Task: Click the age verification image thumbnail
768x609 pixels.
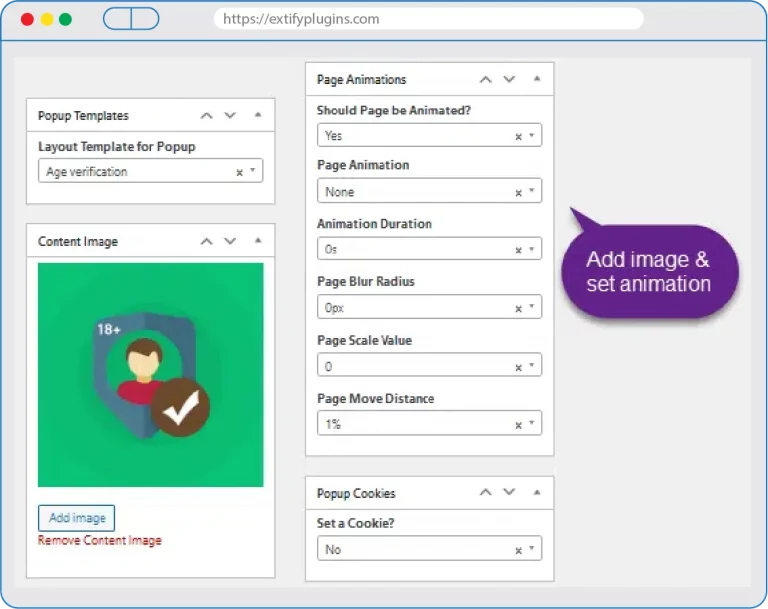Action: coord(150,374)
